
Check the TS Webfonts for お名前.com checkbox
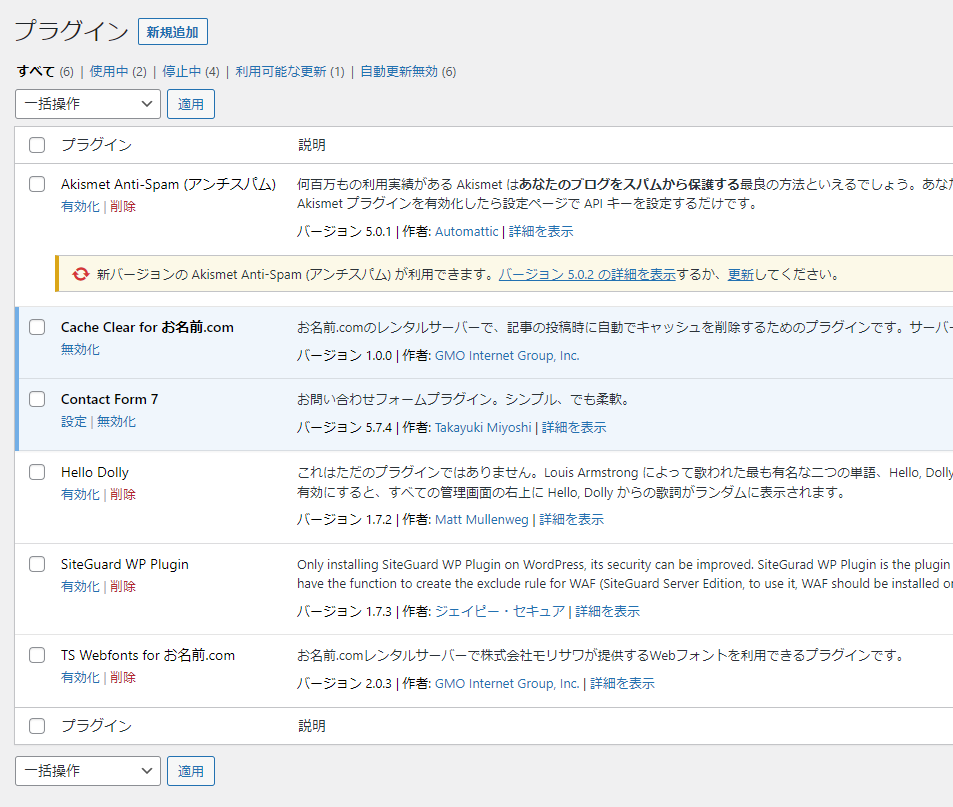coord(37,655)
